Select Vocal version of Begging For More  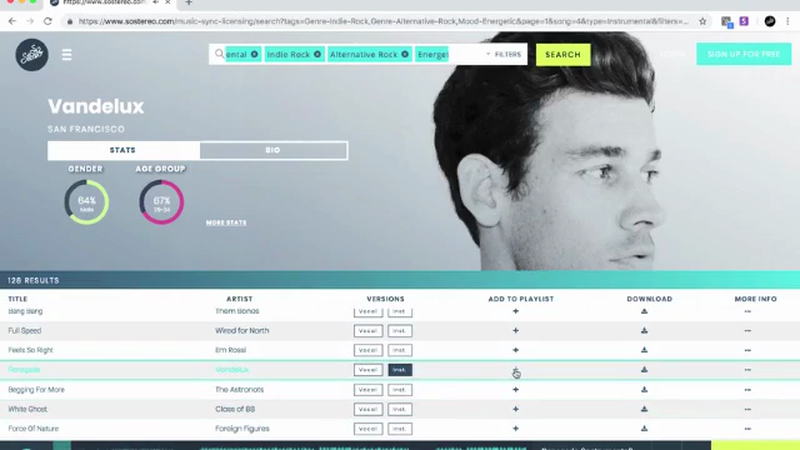pos(368,389)
